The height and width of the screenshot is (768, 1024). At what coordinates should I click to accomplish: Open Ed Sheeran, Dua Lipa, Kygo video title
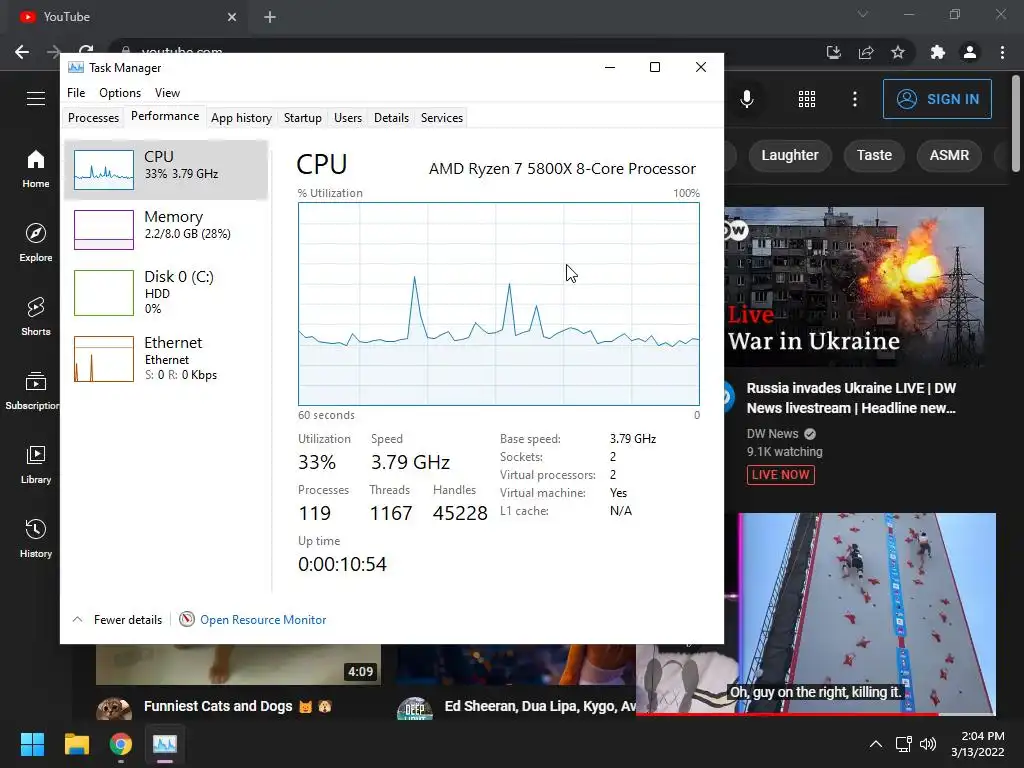[540, 706]
